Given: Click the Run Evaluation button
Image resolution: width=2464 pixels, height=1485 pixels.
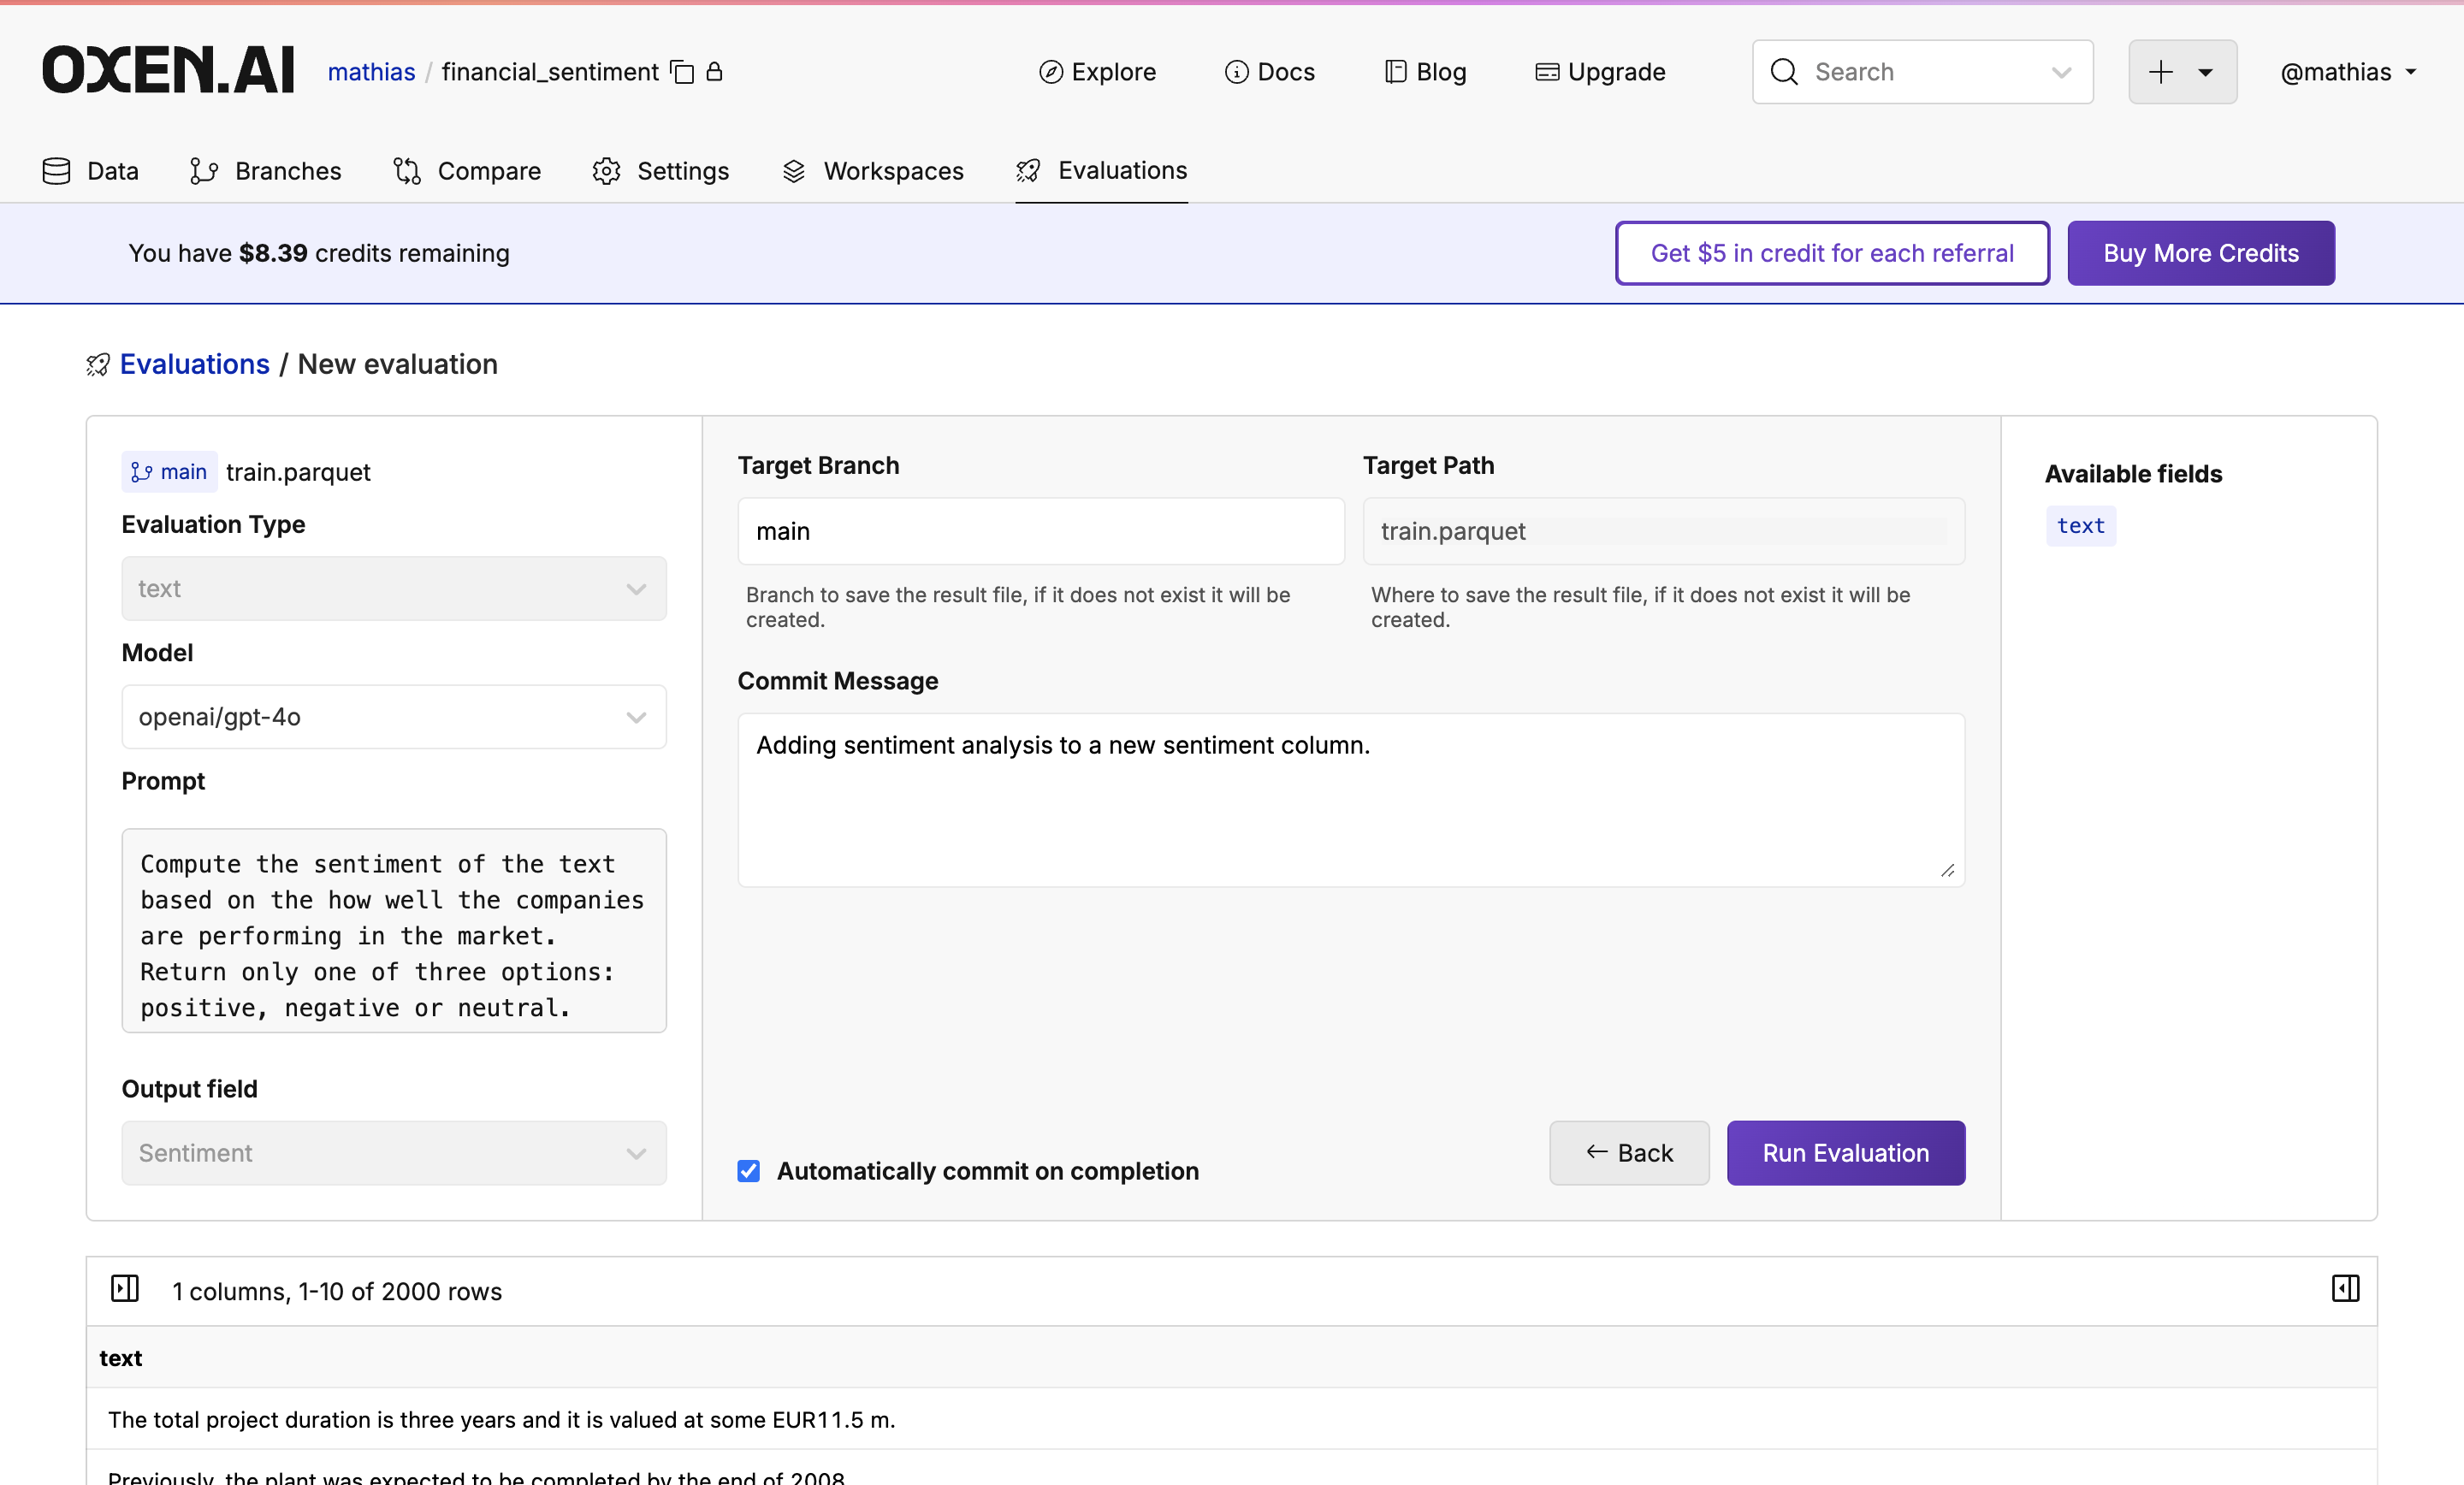Looking at the screenshot, I should point(1845,1152).
